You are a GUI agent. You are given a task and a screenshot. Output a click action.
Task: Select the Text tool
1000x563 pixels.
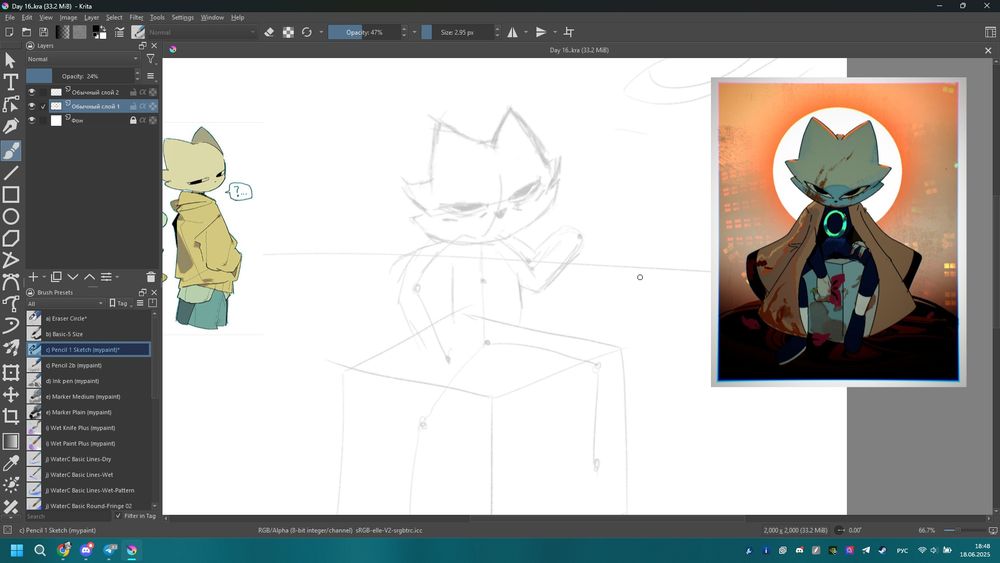tap(10, 82)
